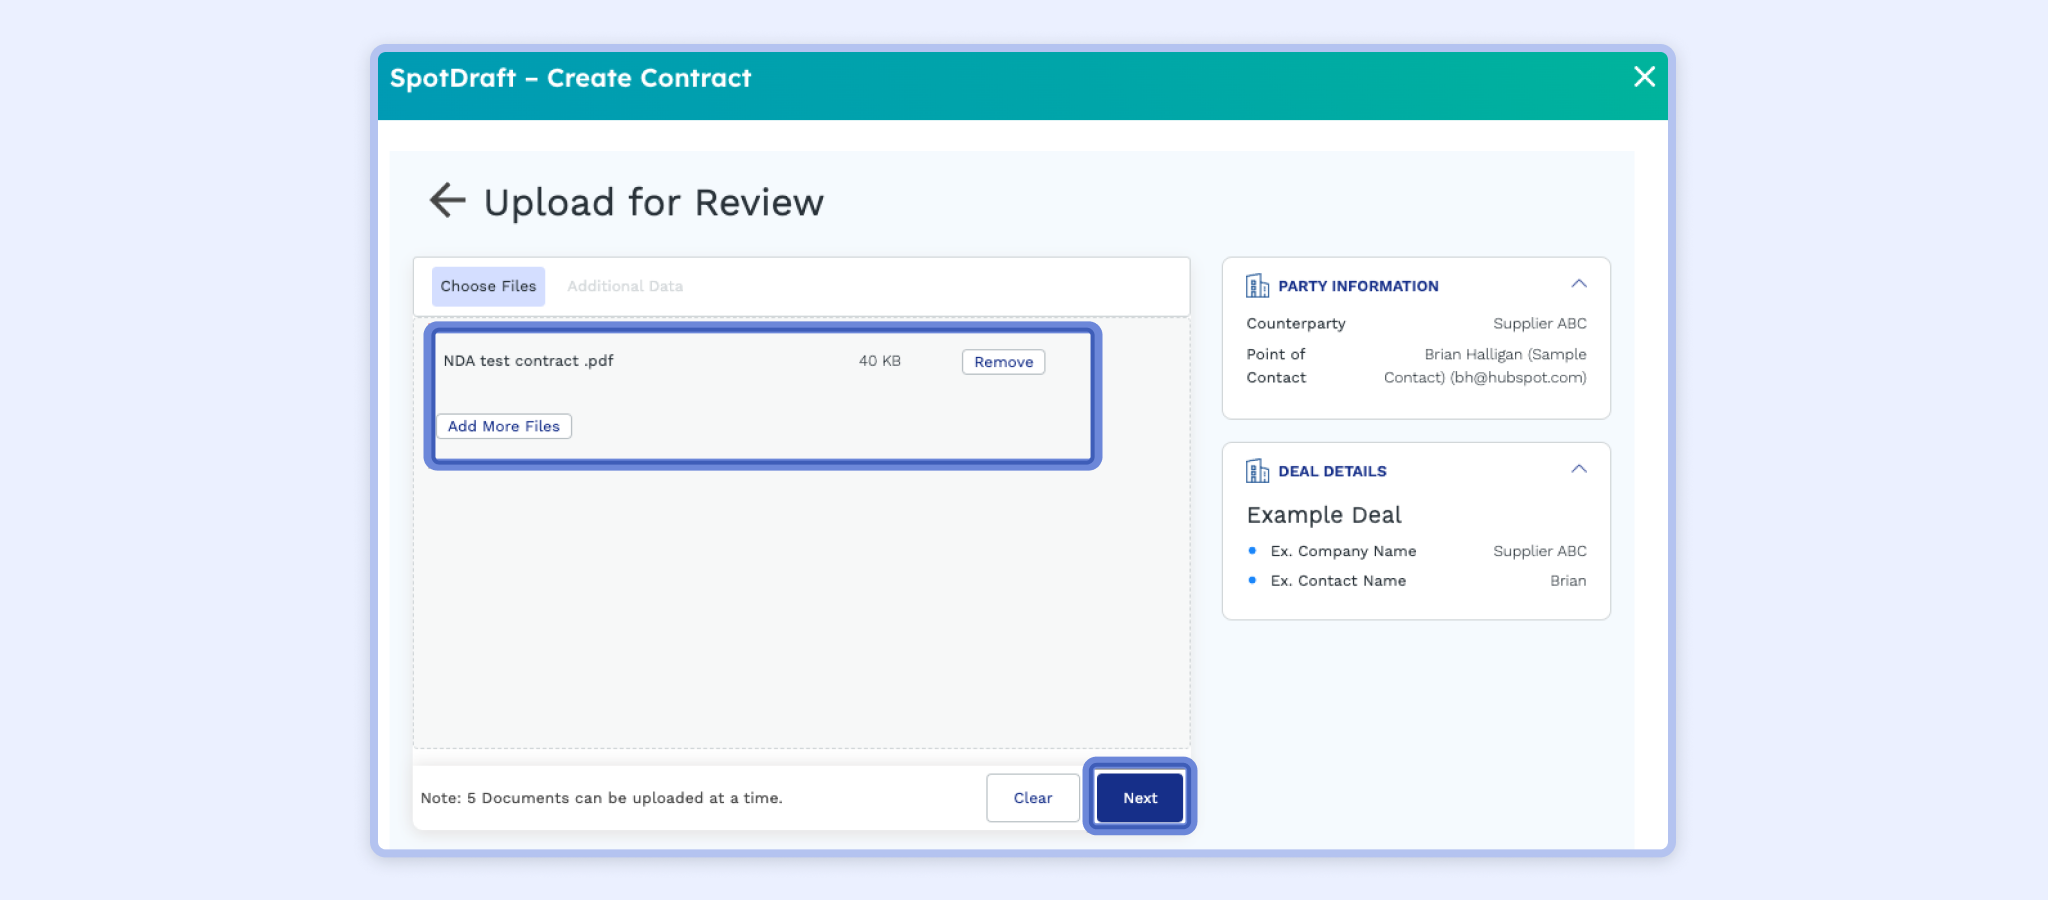Screen dimensions: 2048x900
Task: Click the building icon next to PARTY INFORMATION
Action: click(1256, 285)
